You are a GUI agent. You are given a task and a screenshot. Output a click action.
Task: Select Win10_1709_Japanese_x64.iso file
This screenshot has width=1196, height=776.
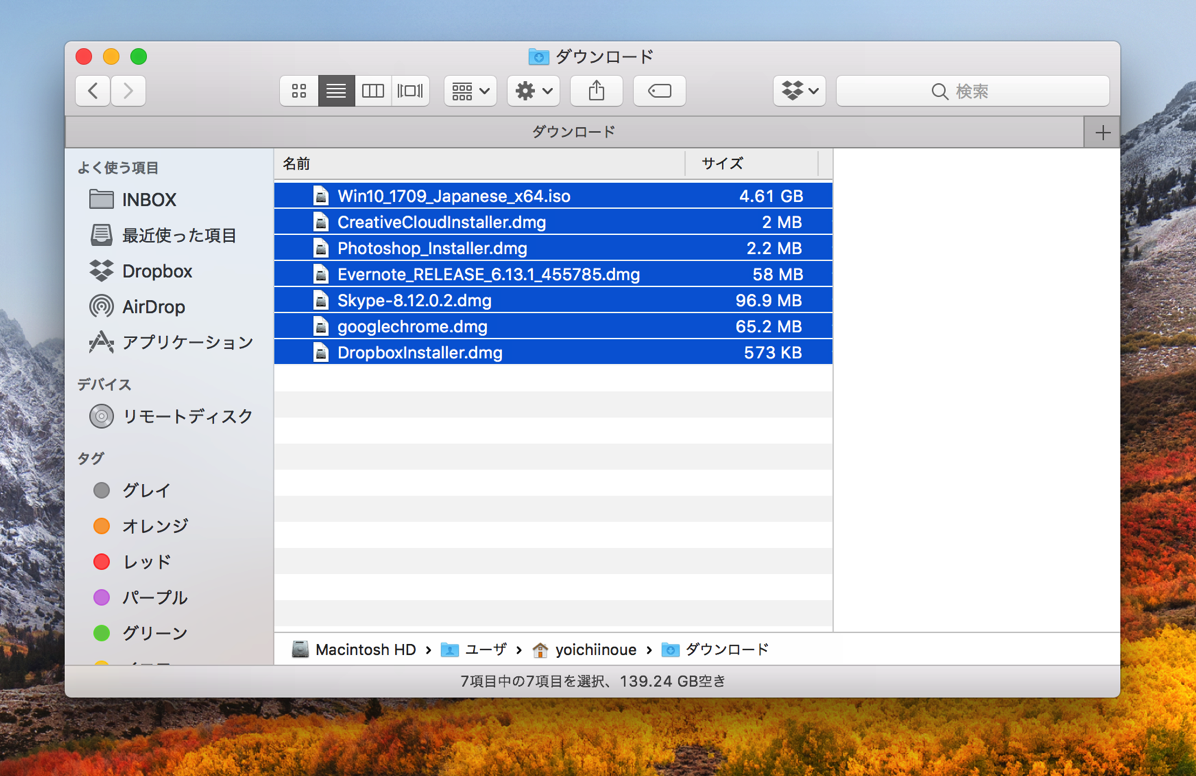click(553, 196)
